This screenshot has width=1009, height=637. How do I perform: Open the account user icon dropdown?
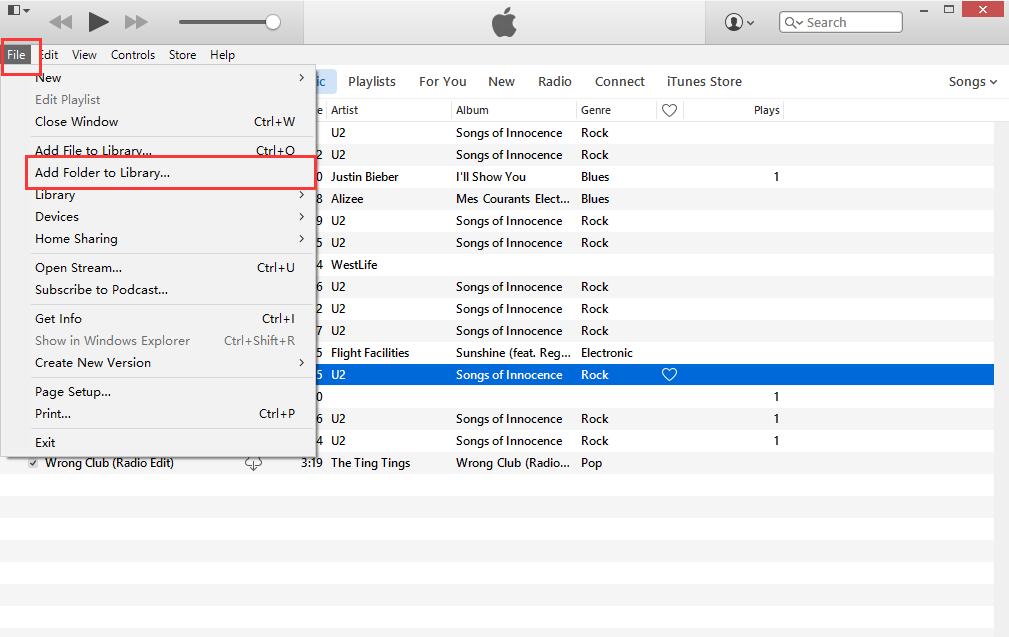click(739, 22)
